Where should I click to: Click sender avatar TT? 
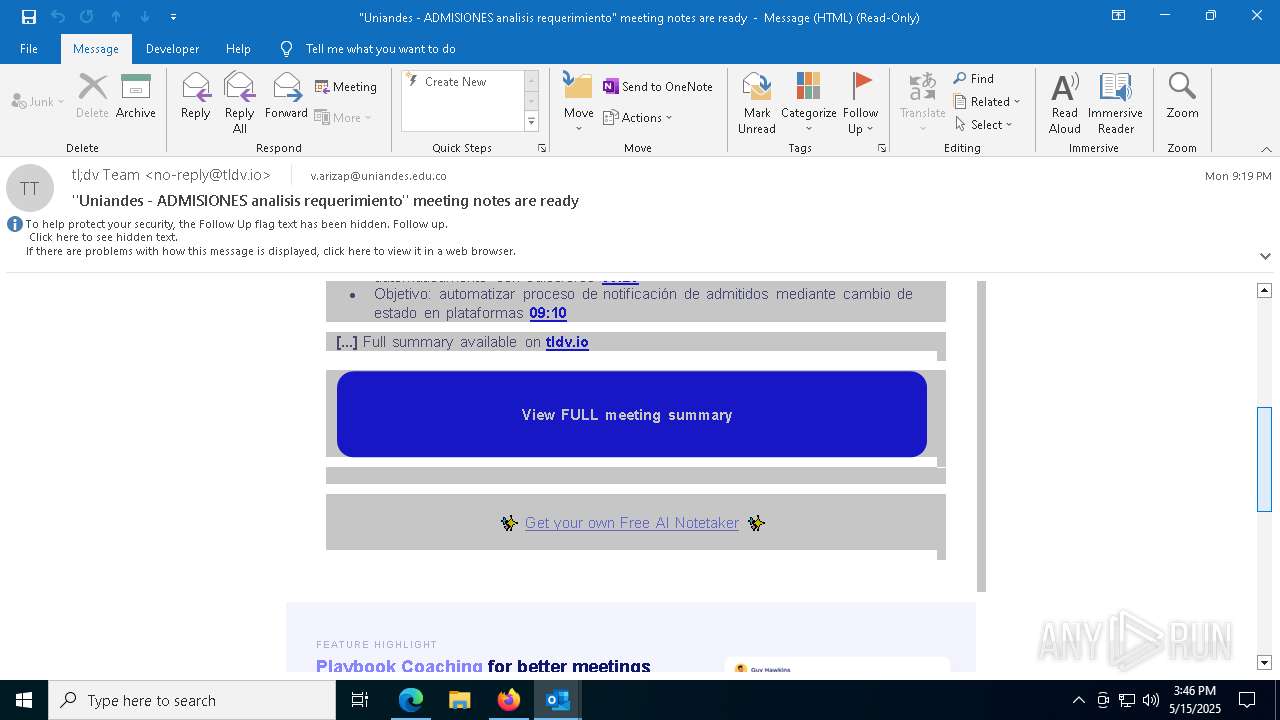point(30,188)
